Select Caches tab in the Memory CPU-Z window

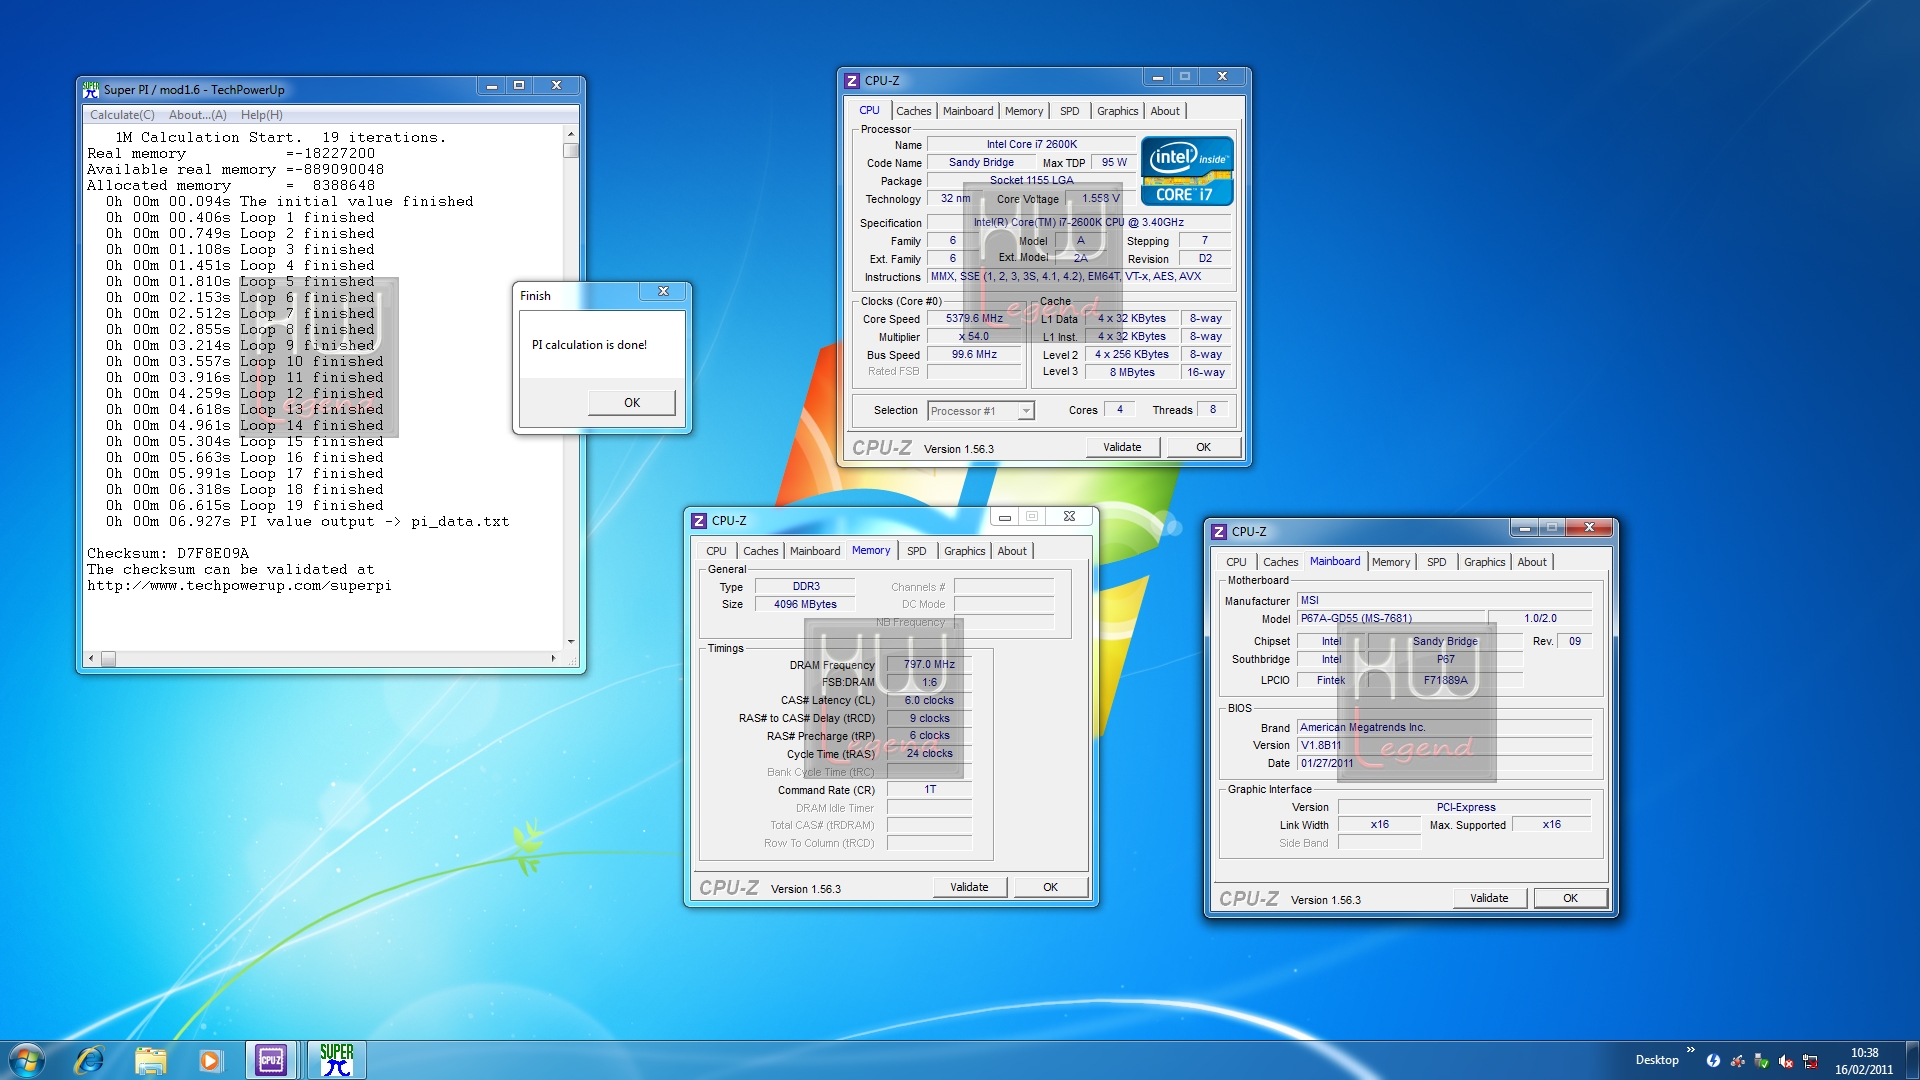(760, 551)
